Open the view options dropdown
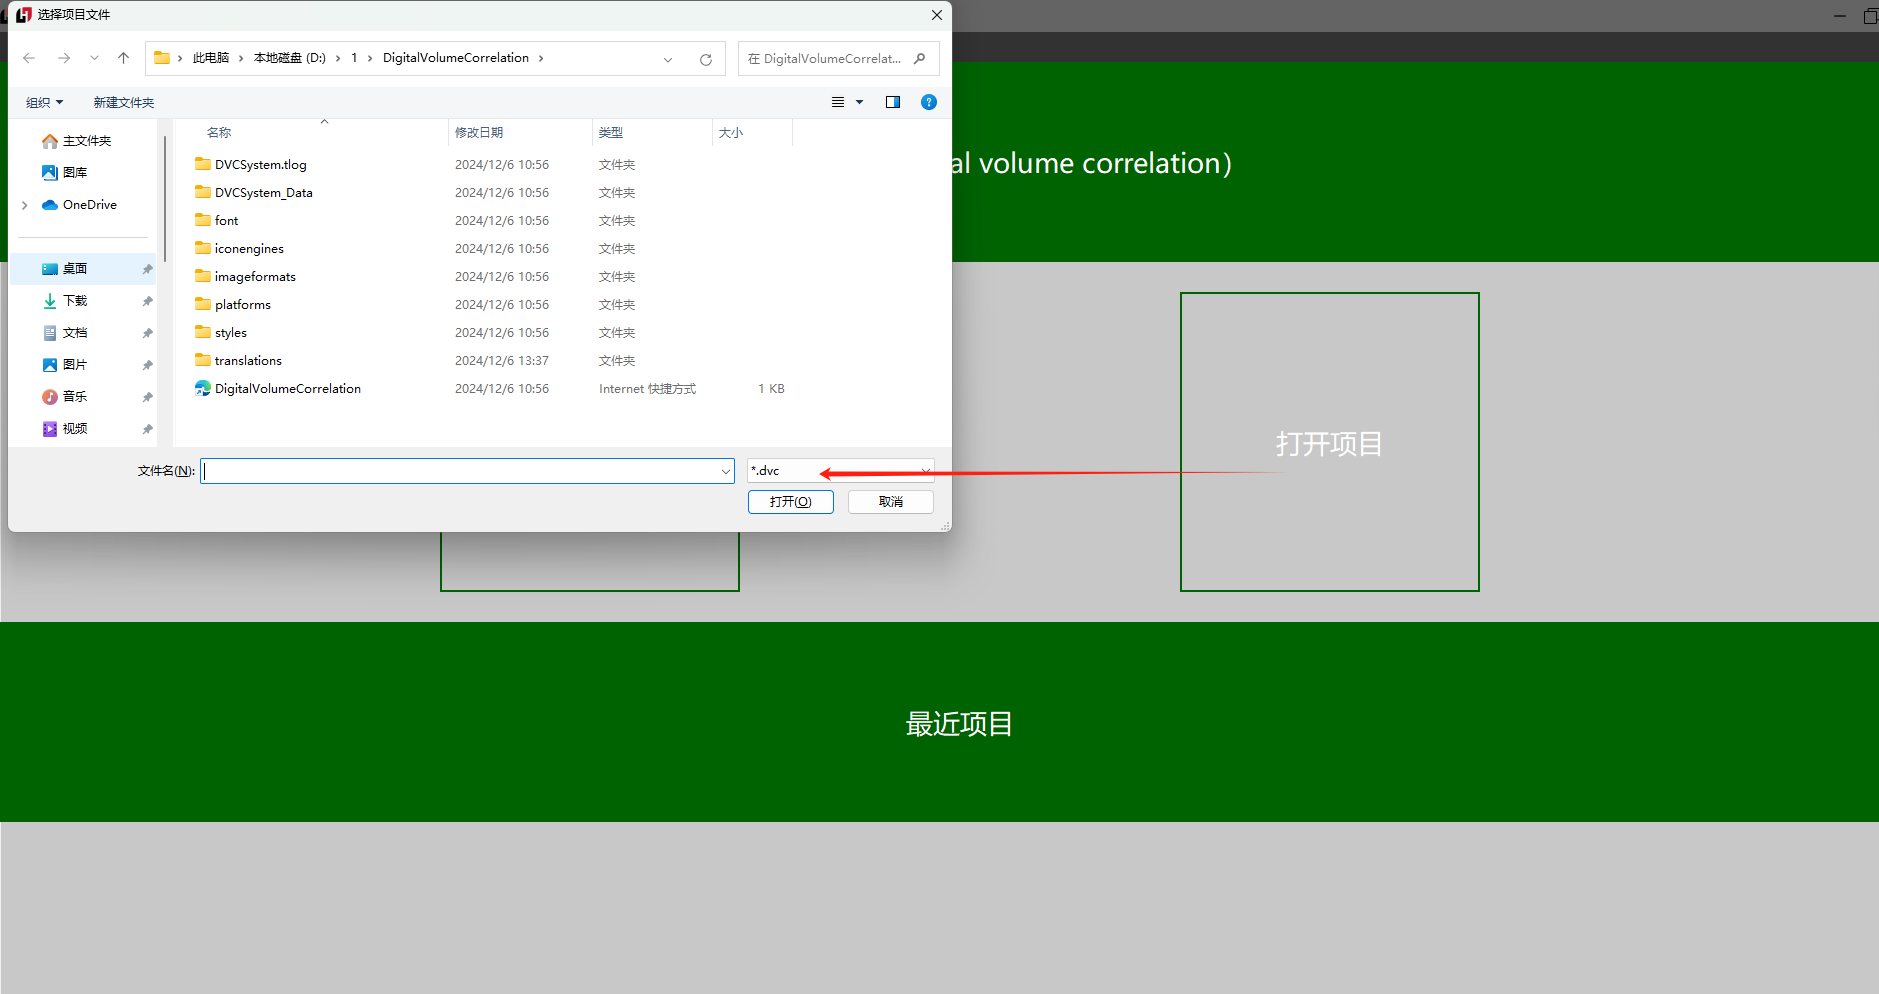This screenshot has width=1879, height=994. [x=858, y=102]
